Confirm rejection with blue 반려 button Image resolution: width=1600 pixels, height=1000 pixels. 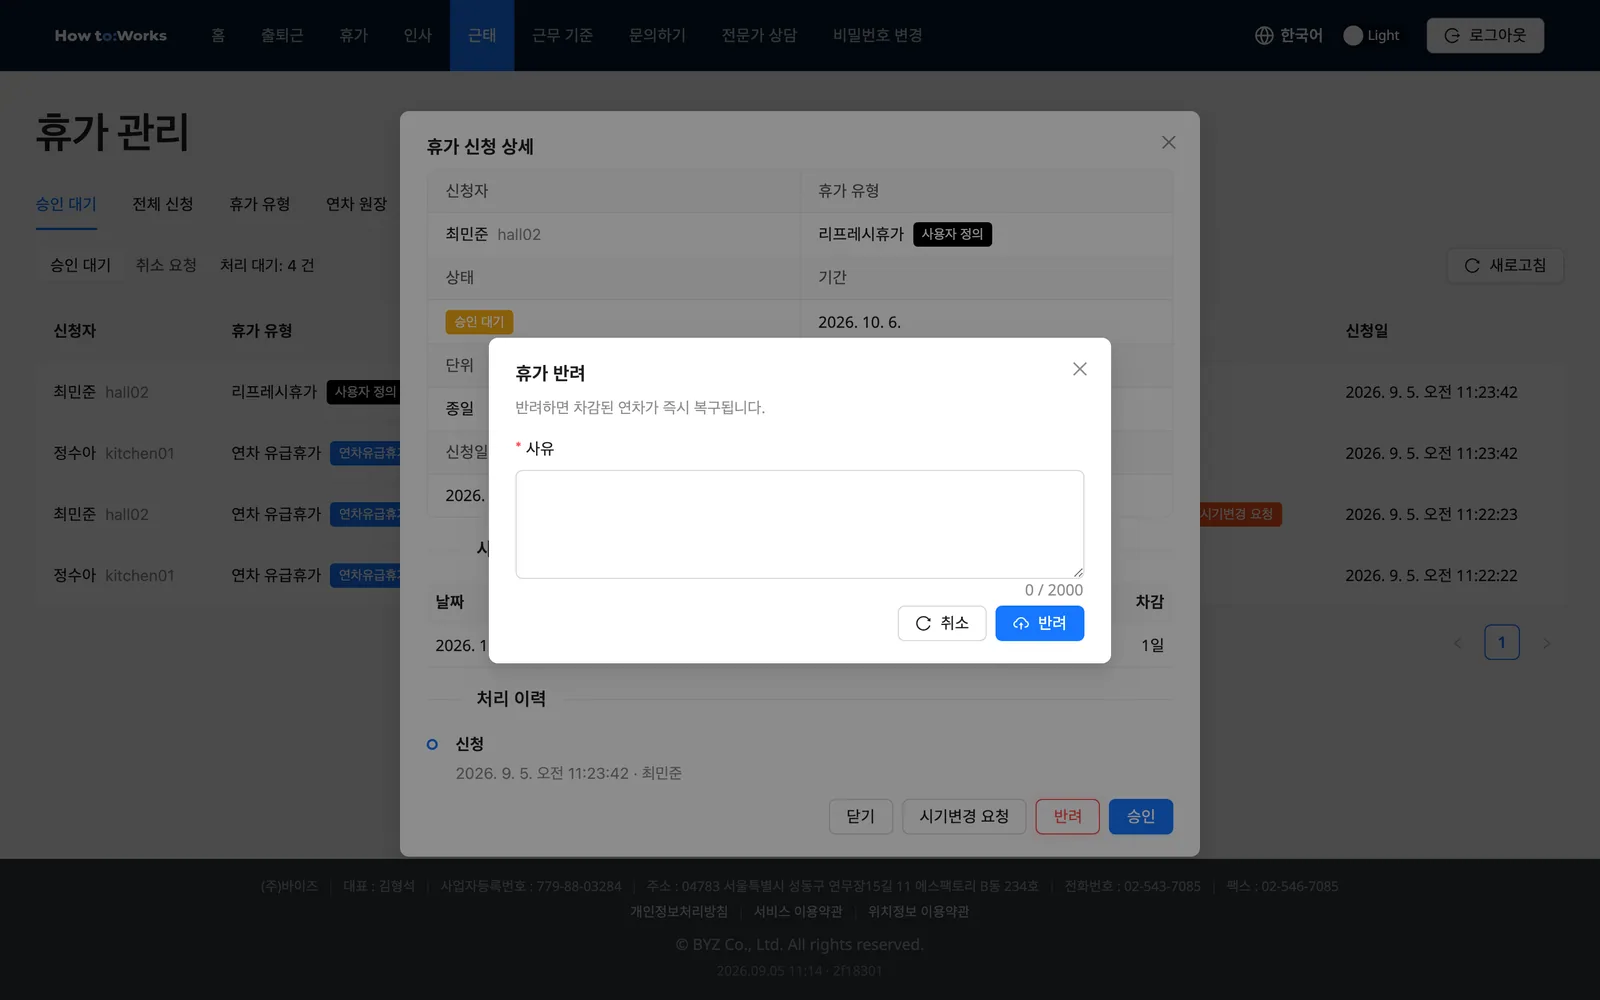point(1039,623)
